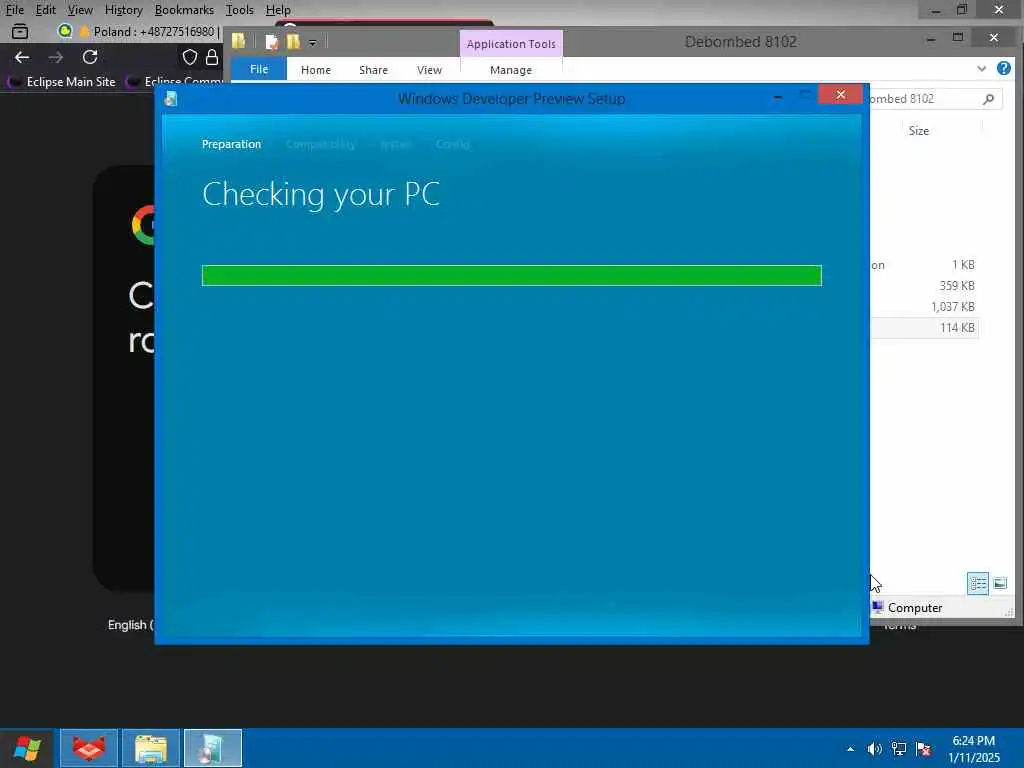
Task: Open the Explorer Share ribbon tab
Action: pyautogui.click(x=373, y=70)
